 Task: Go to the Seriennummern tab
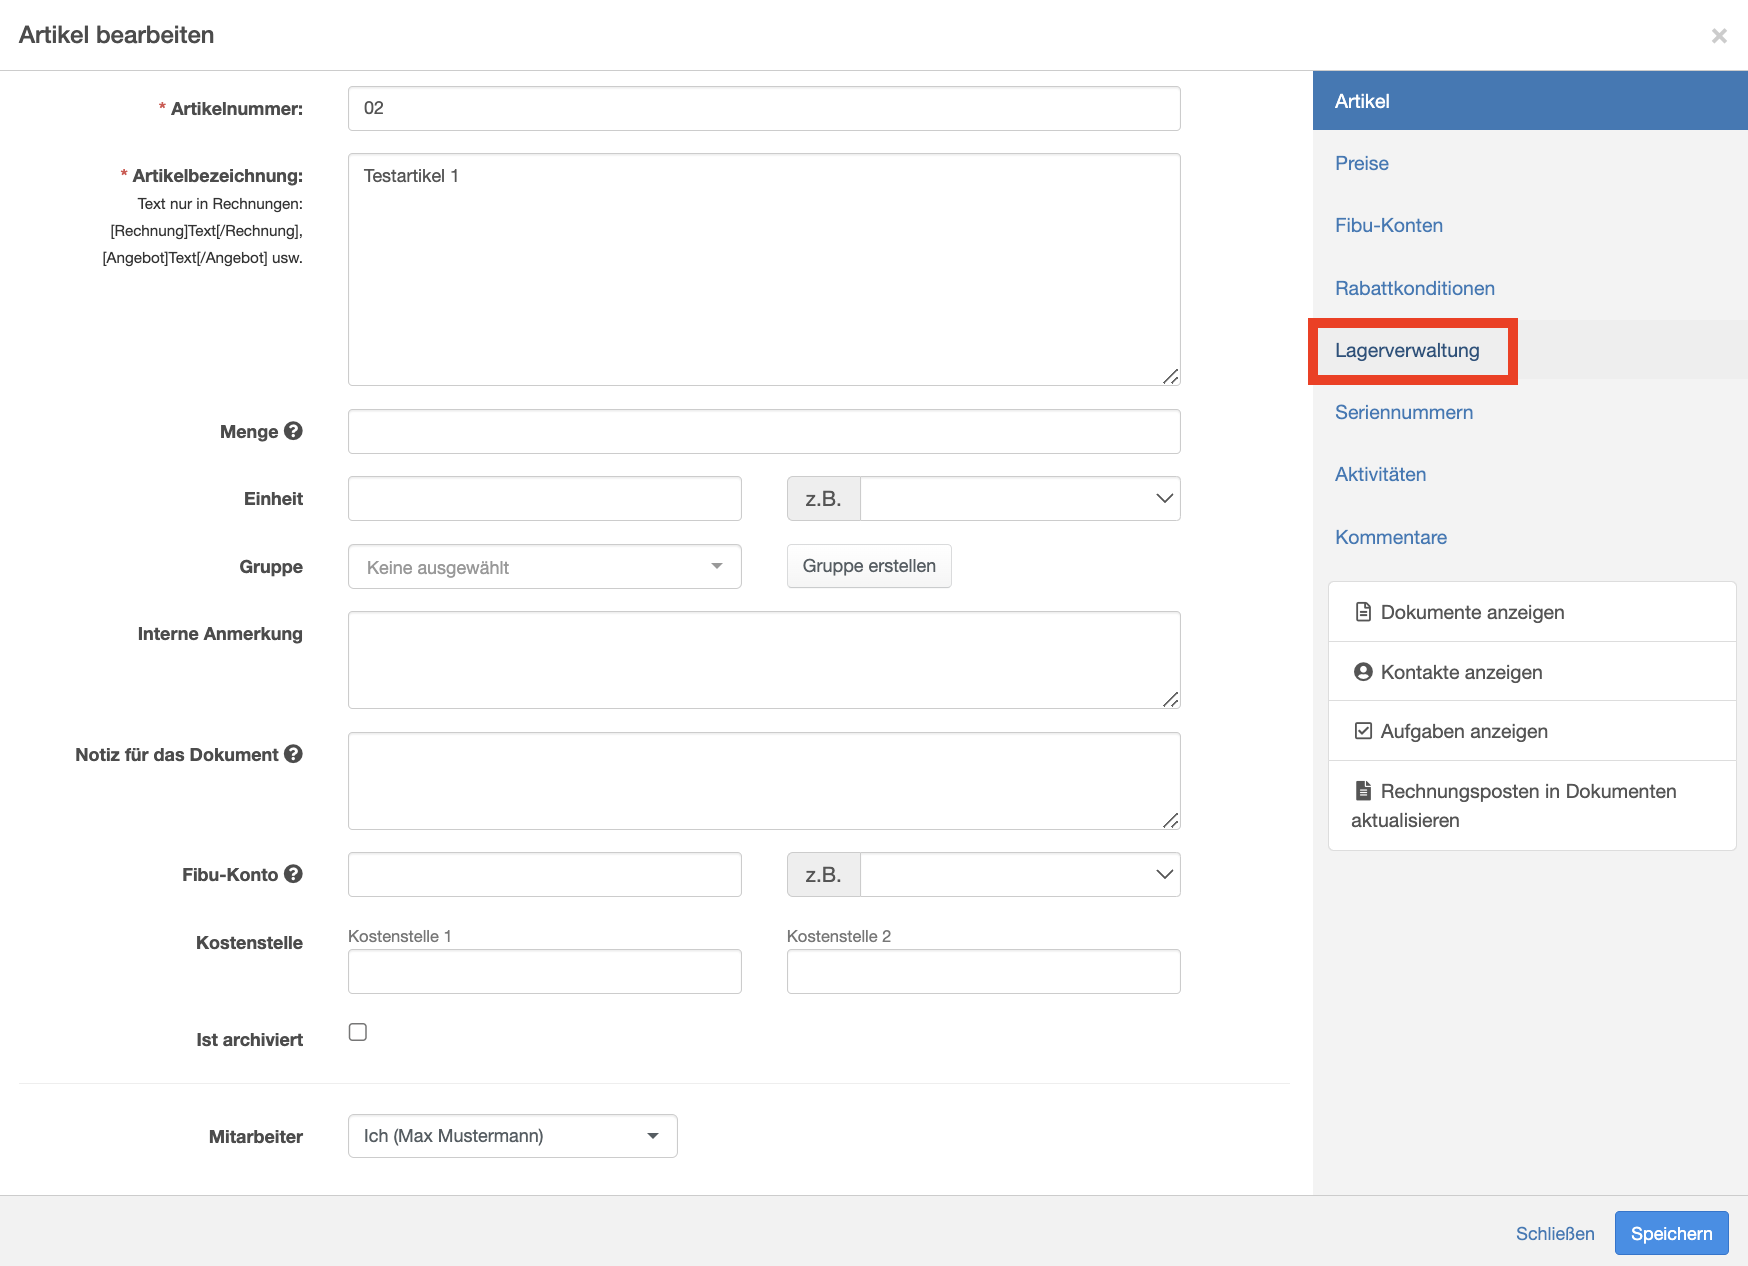[x=1403, y=412]
